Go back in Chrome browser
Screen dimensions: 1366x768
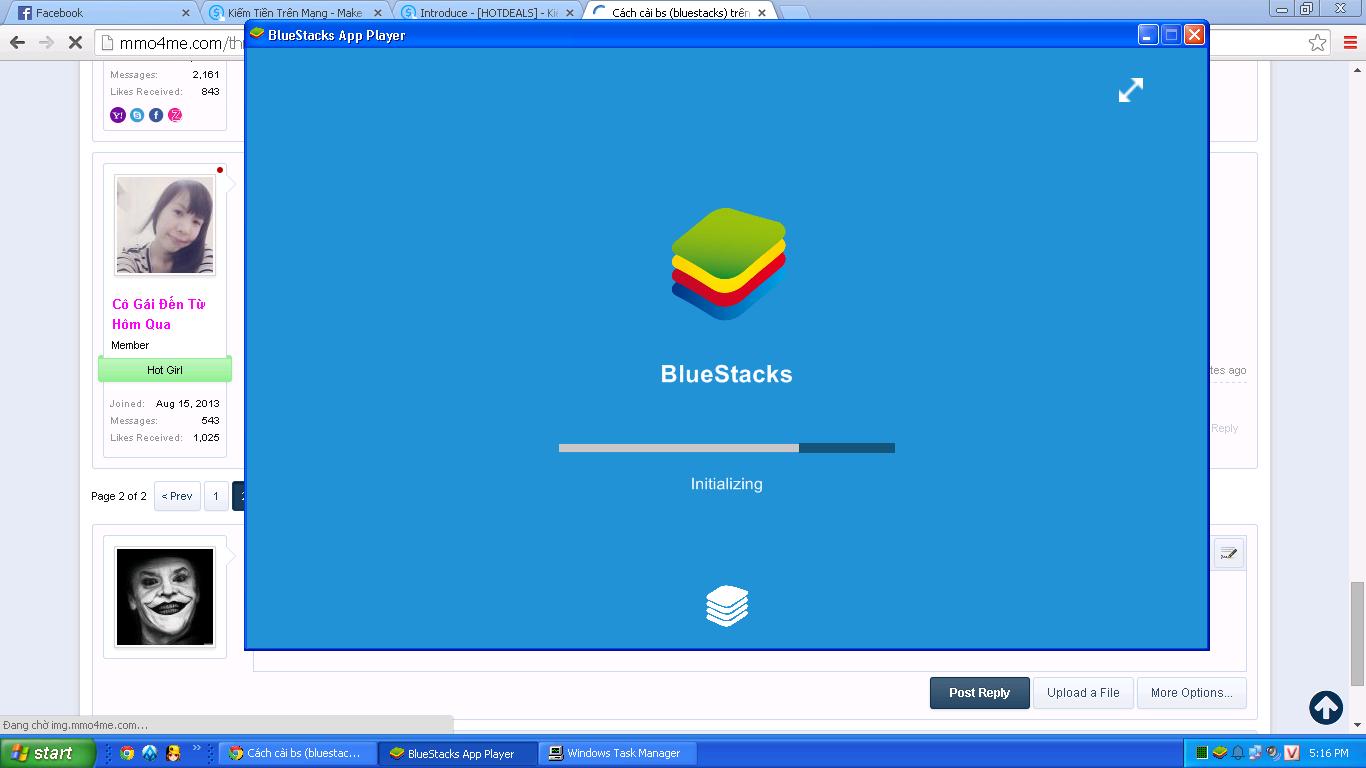[17, 42]
